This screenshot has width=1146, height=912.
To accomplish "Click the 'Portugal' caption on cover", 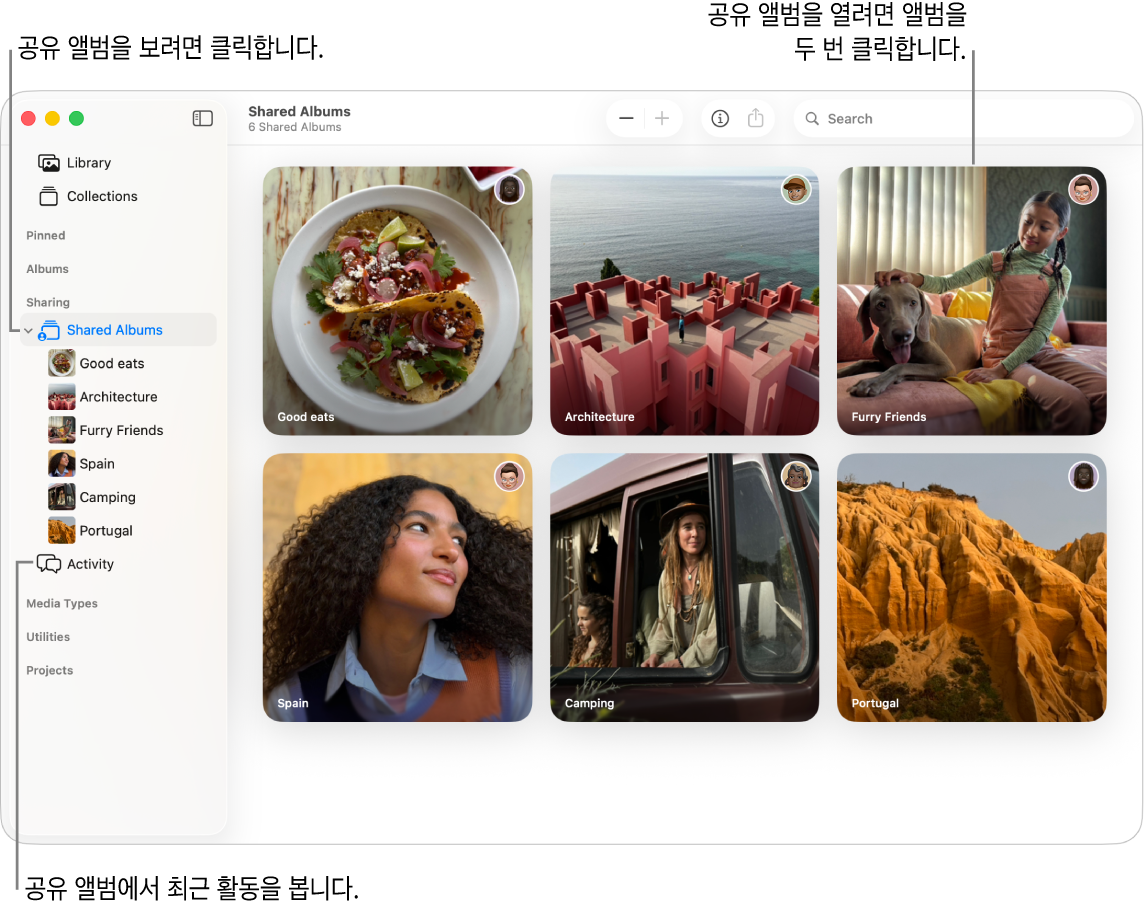I will [875, 703].
